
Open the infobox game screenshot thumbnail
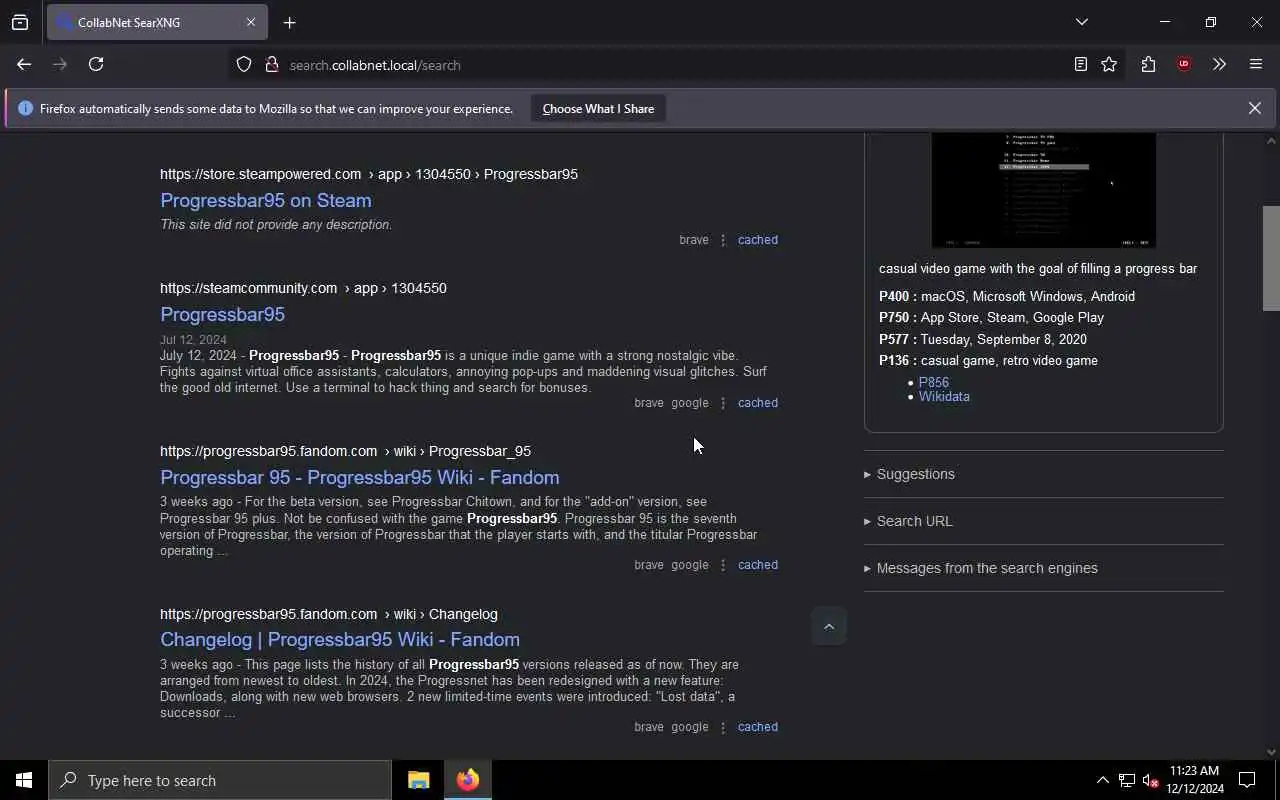pos(1043,190)
